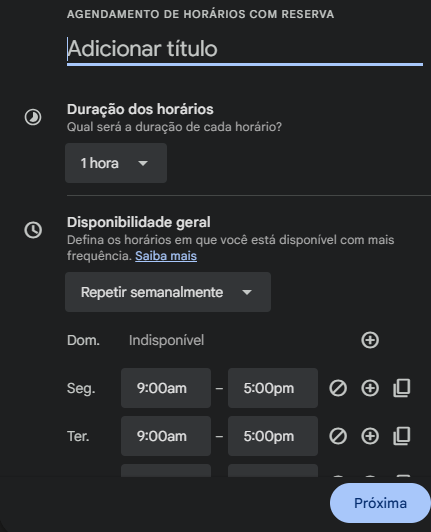431x532 pixels.
Task: Click the dropdown arrow next to 1 hora
Action: [143, 163]
